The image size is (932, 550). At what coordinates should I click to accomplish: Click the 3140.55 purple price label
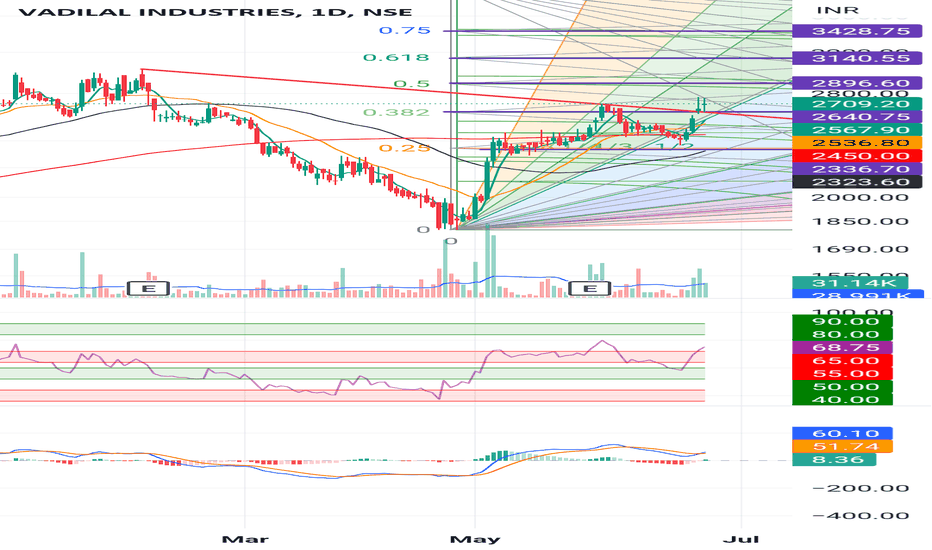[x=858, y=58]
